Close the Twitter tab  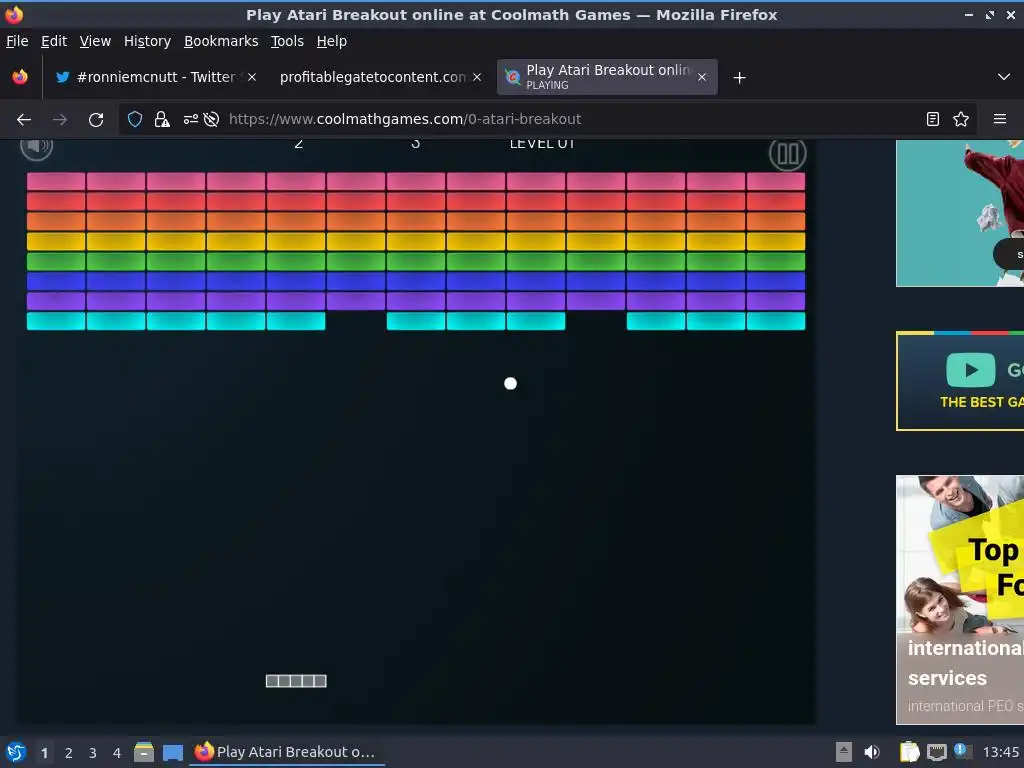coord(251,77)
